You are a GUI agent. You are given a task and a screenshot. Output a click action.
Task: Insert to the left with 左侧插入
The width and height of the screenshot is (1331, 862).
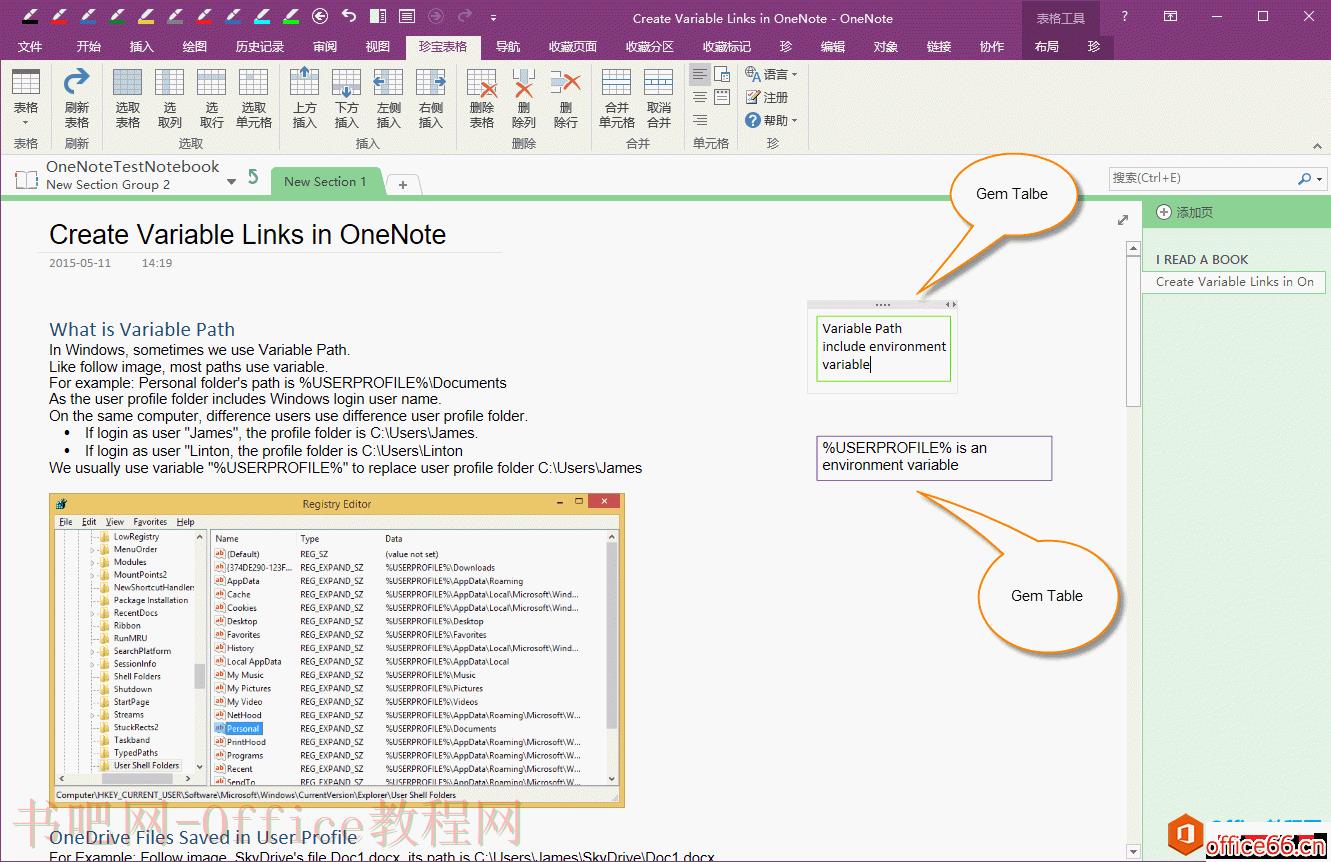[x=389, y=83]
